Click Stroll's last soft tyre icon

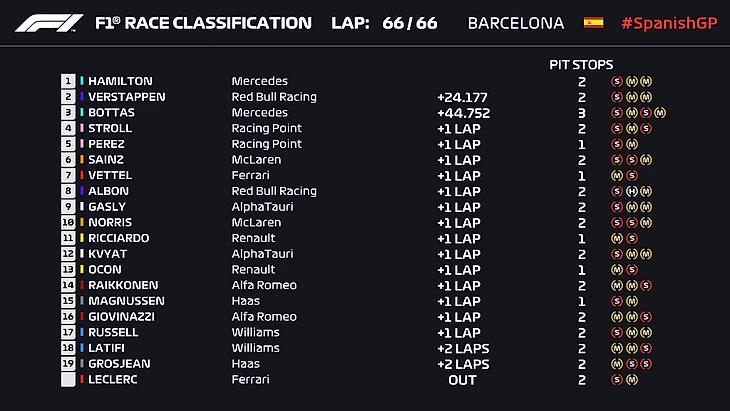(646, 128)
